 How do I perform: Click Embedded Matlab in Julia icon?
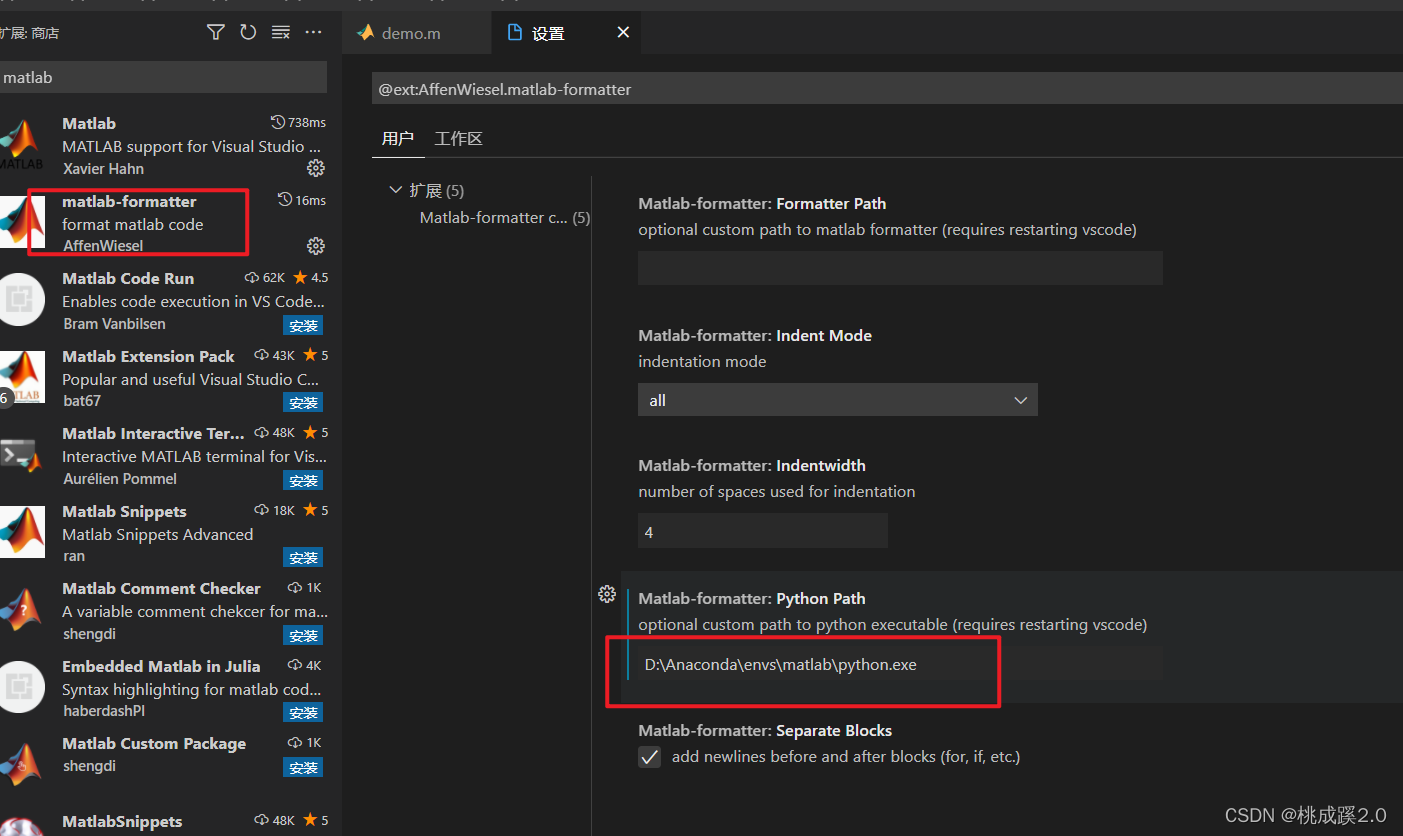[20, 687]
